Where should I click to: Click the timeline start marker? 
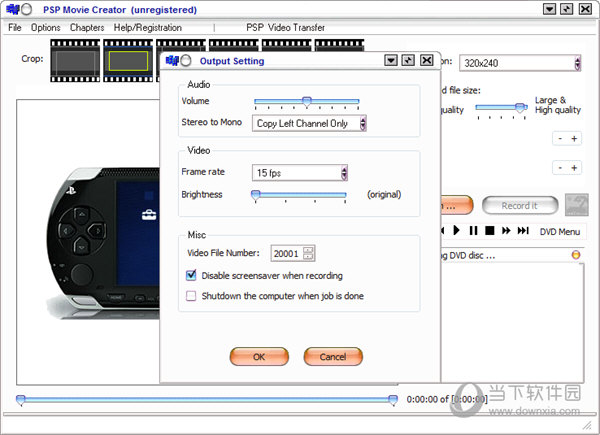tap(21, 400)
